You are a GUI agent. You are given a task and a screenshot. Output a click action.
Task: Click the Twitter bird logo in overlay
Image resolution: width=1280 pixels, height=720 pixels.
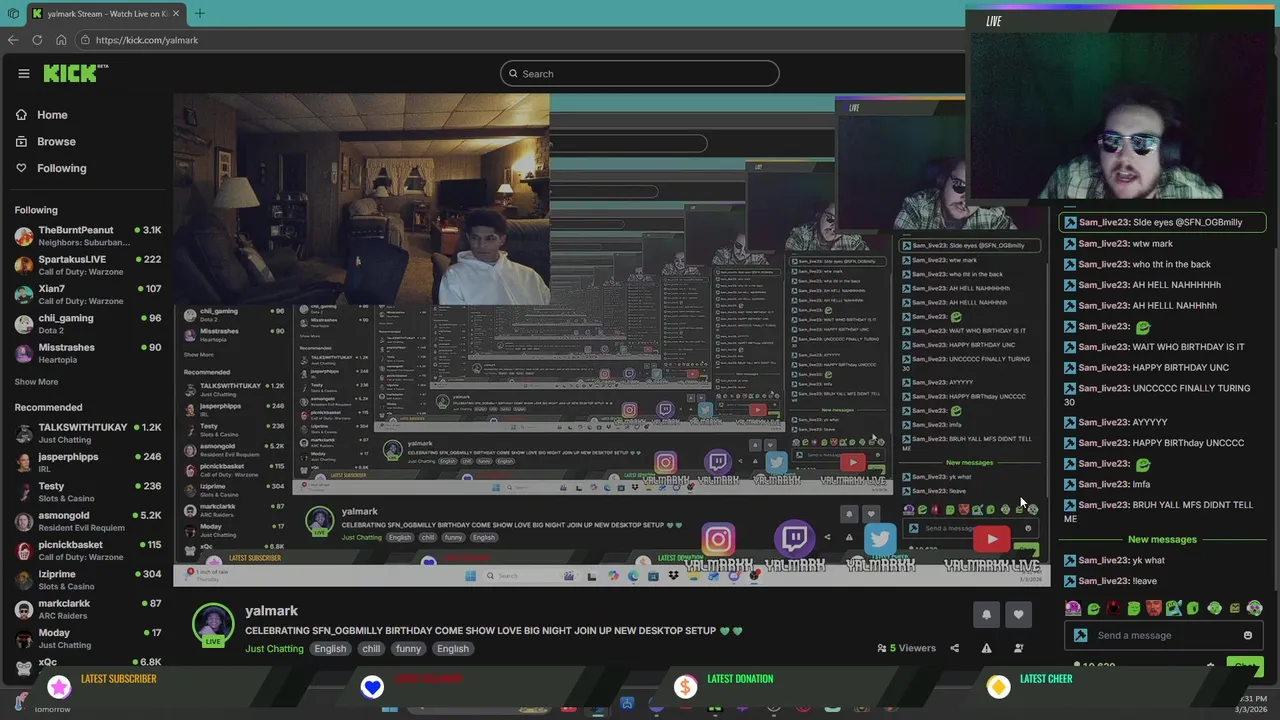879,539
